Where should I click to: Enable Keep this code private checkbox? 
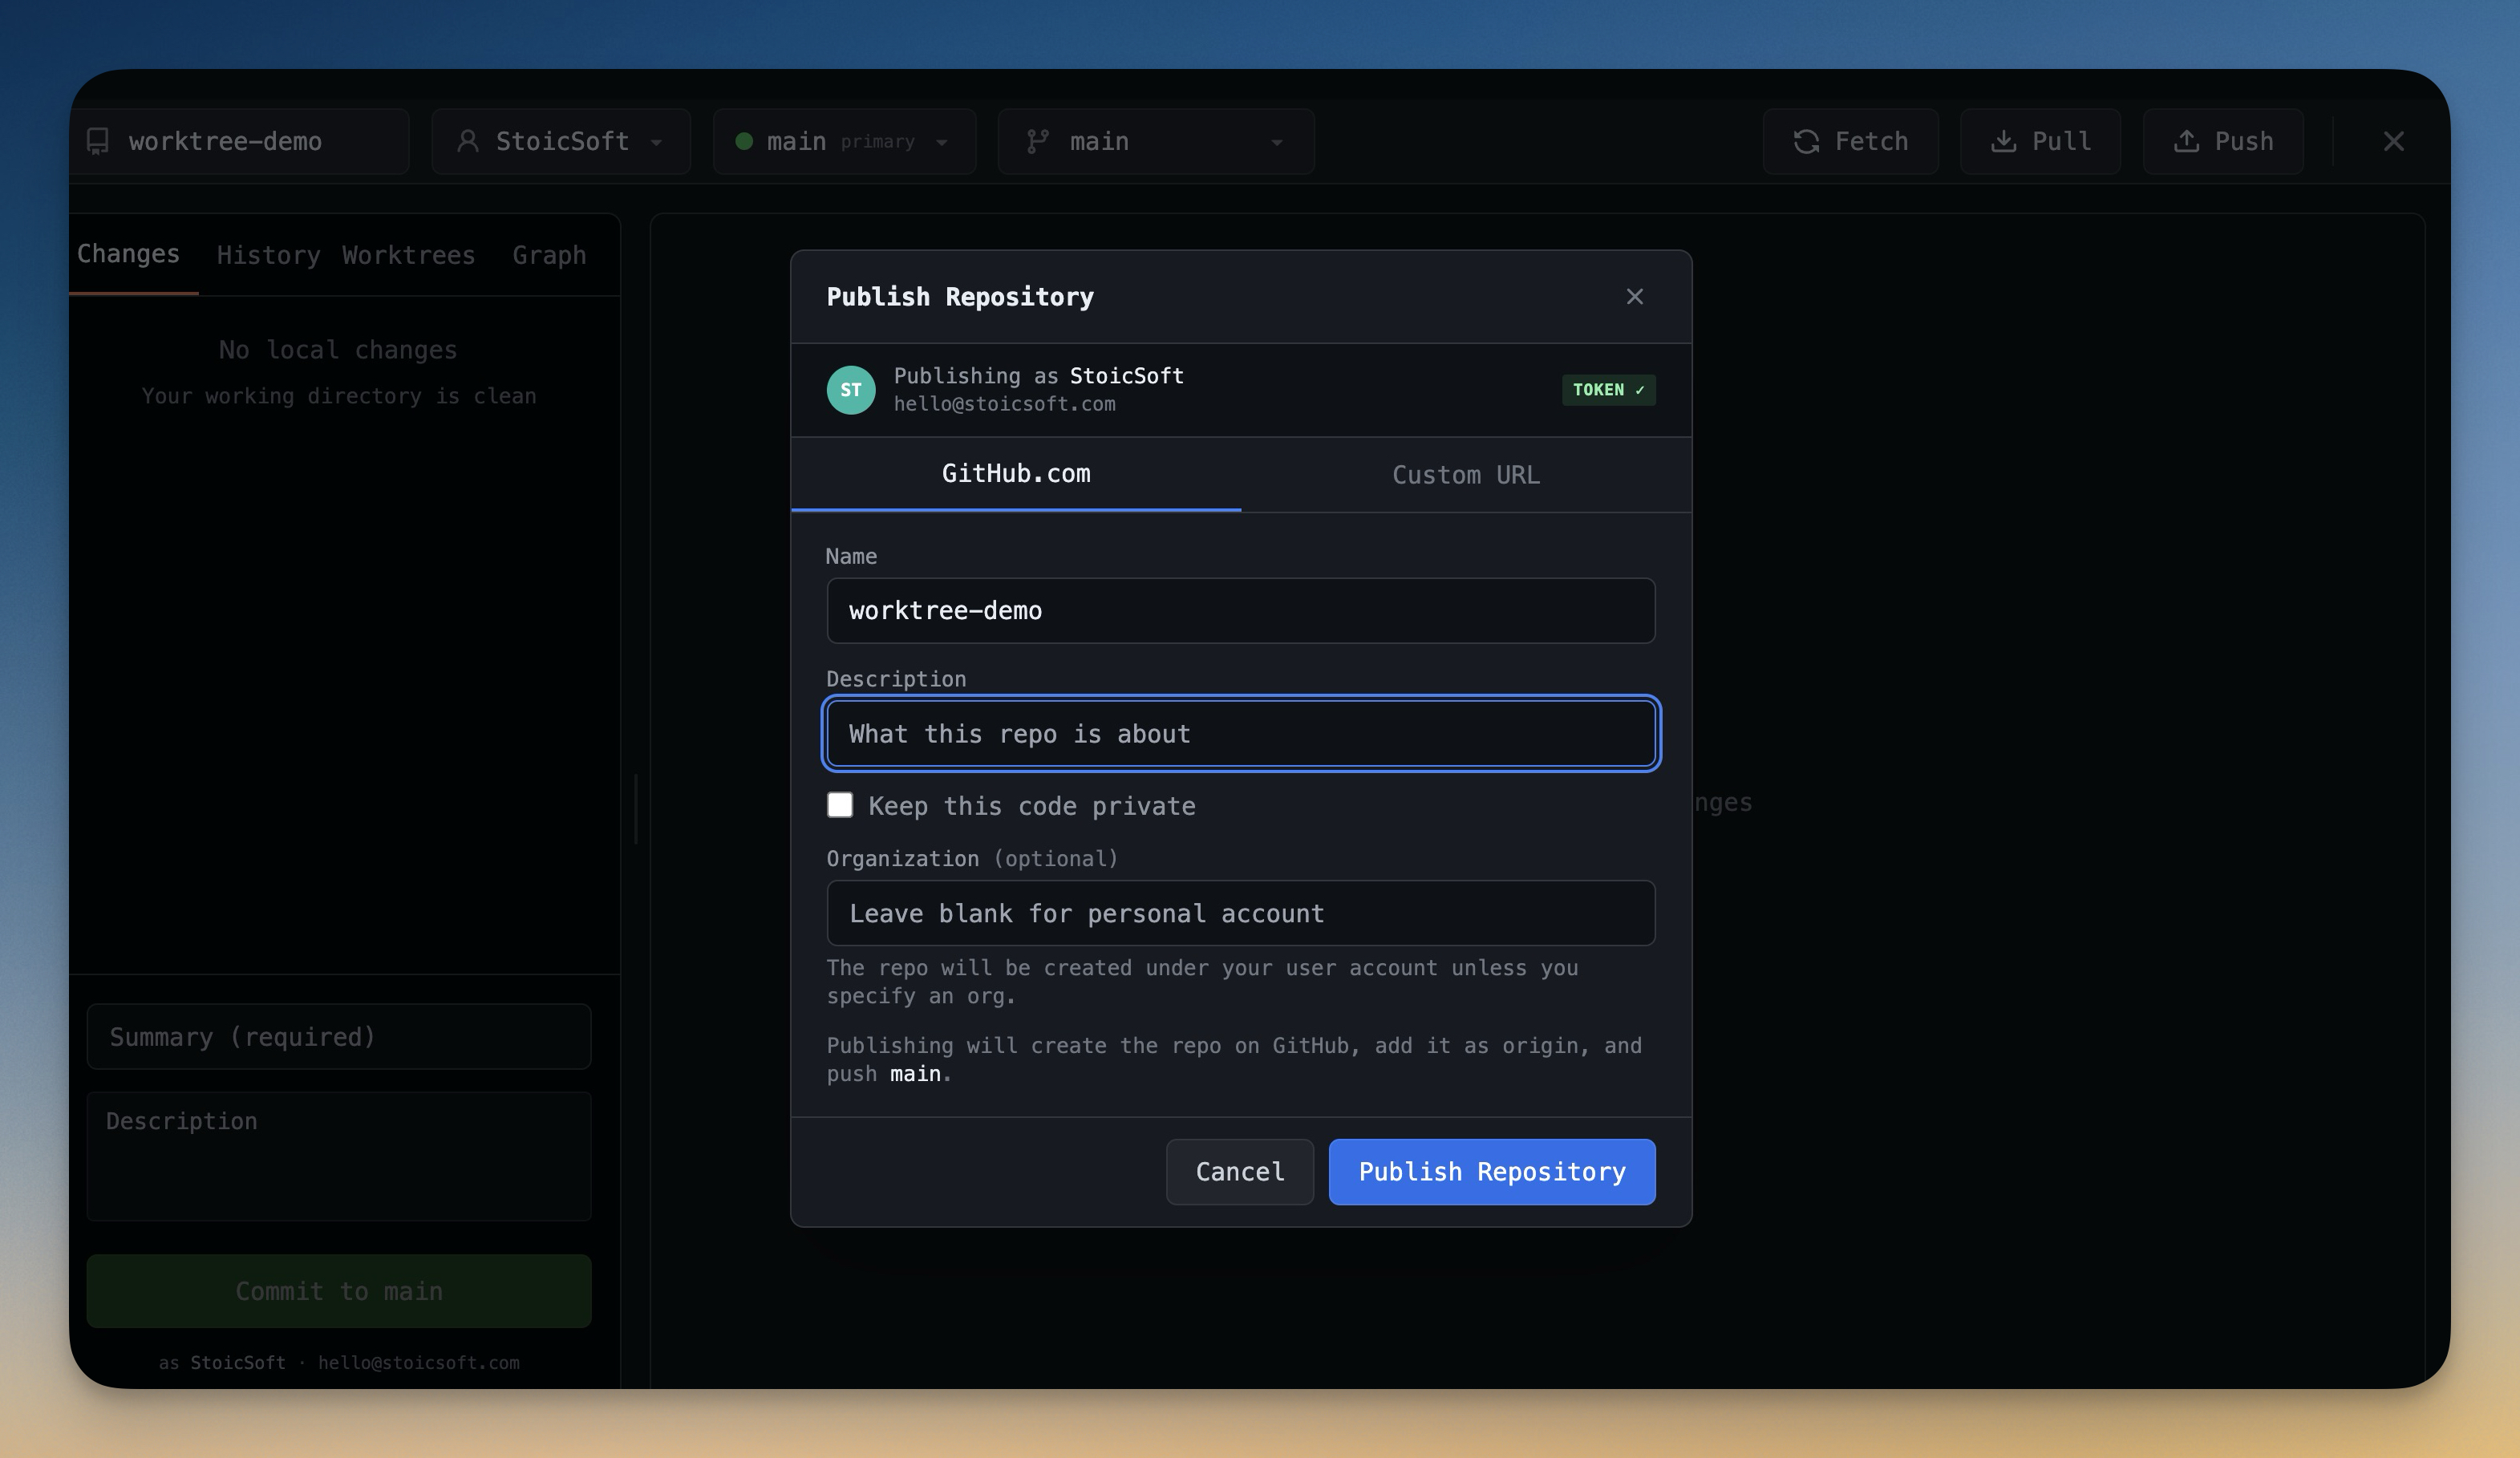[840, 805]
